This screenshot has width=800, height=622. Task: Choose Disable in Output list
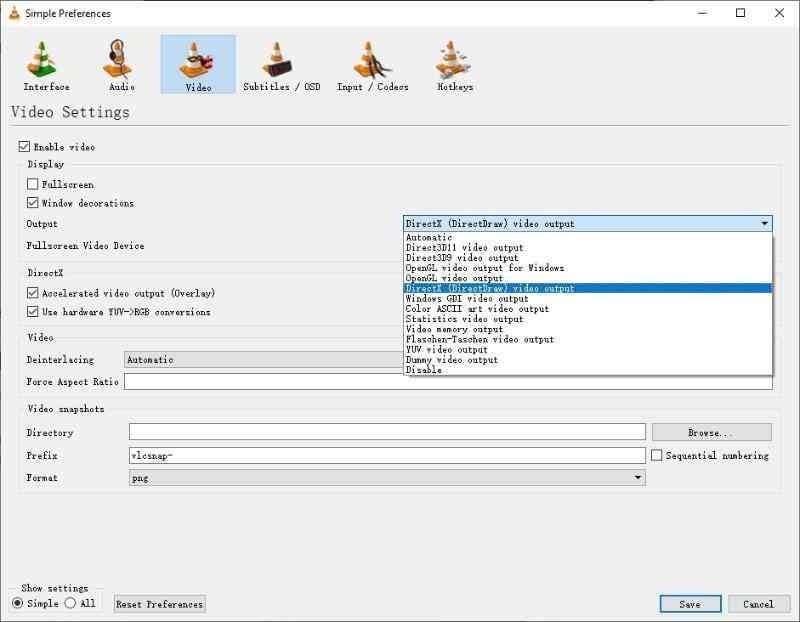pyautogui.click(x=588, y=369)
